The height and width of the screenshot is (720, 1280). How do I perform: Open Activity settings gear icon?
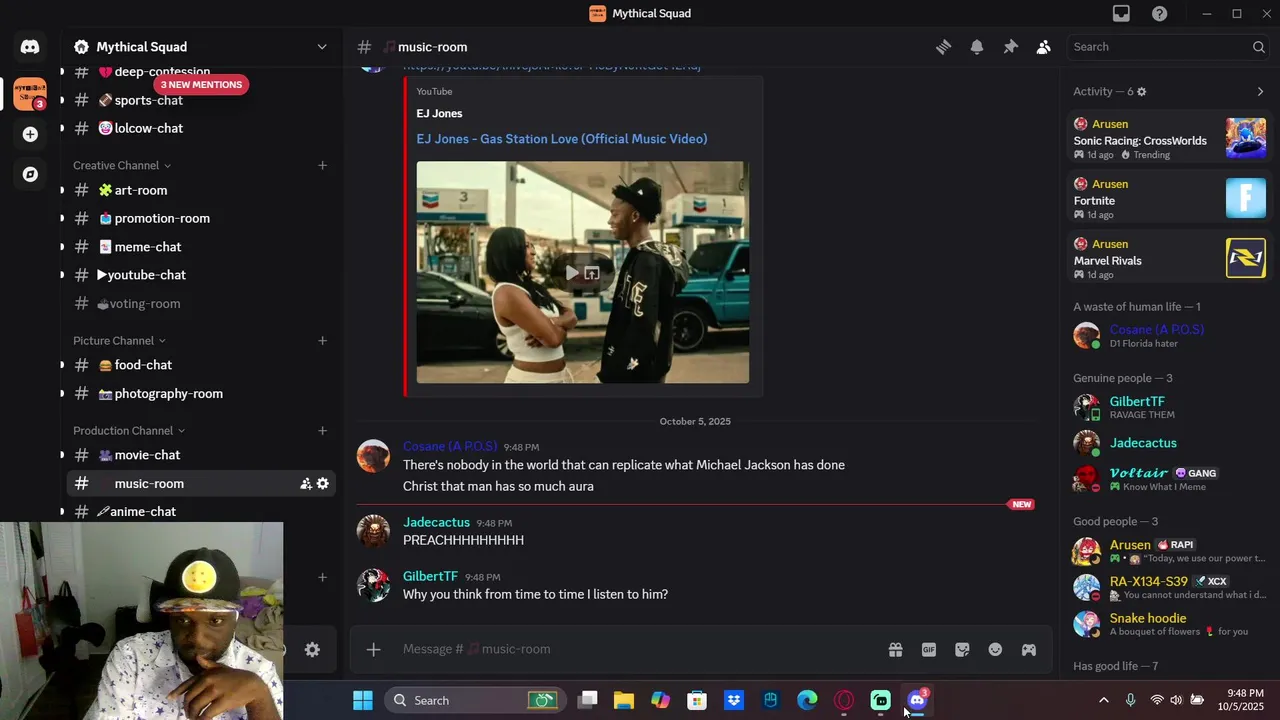point(1141,91)
